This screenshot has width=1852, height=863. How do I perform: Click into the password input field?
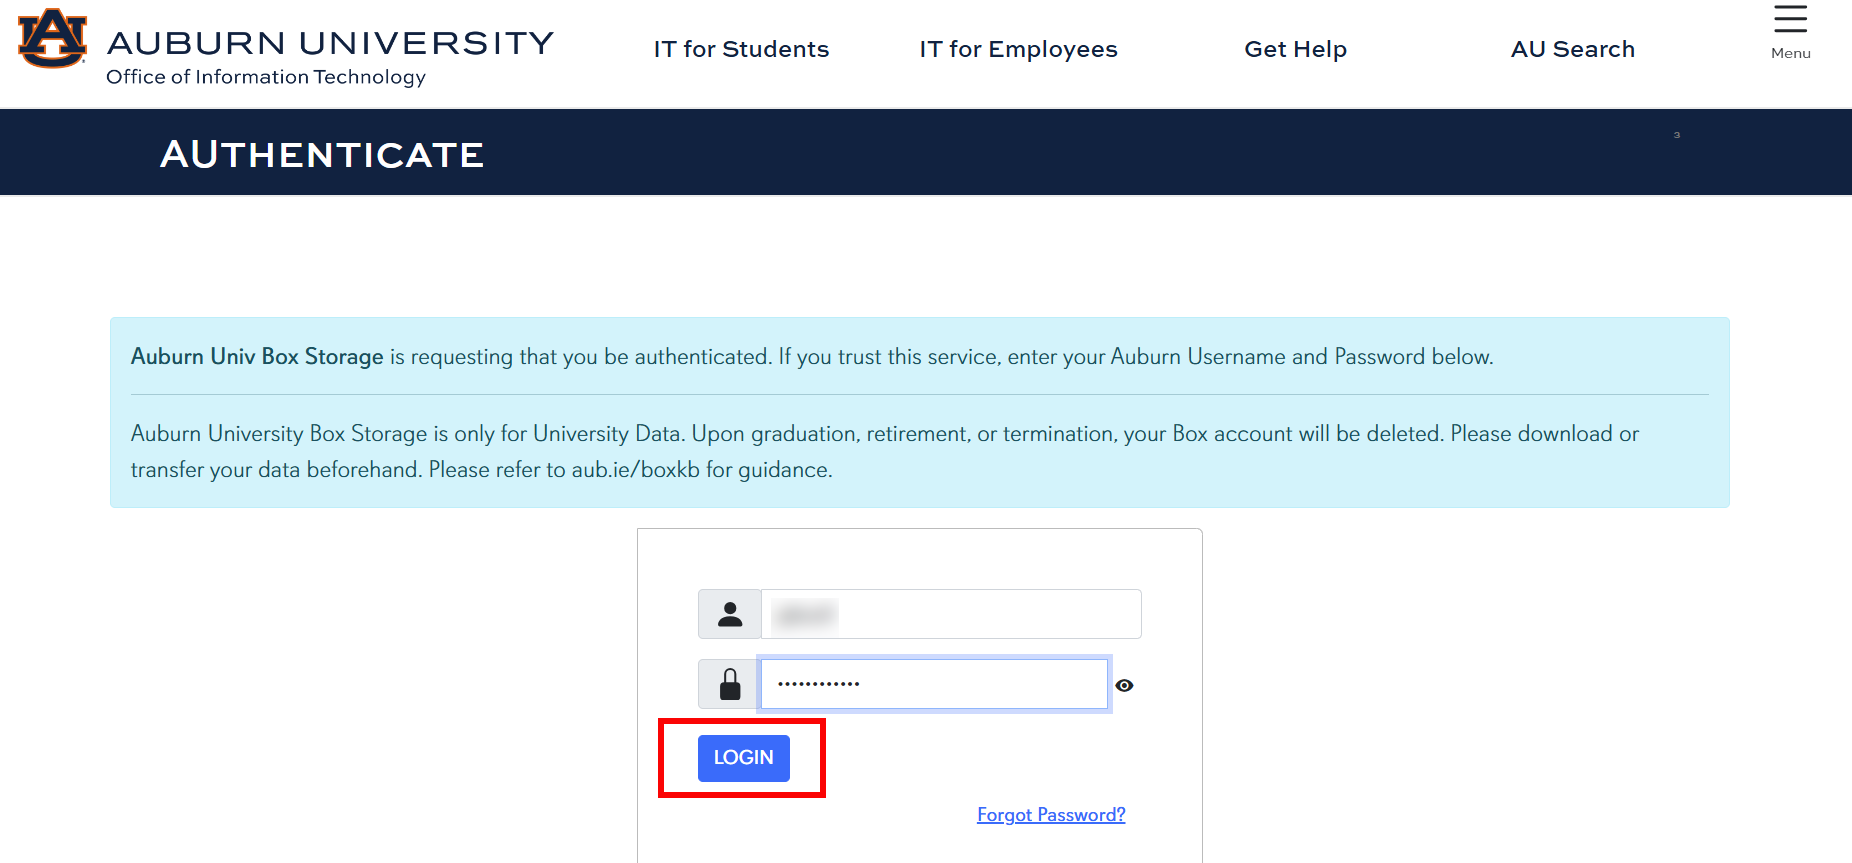pos(934,685)
